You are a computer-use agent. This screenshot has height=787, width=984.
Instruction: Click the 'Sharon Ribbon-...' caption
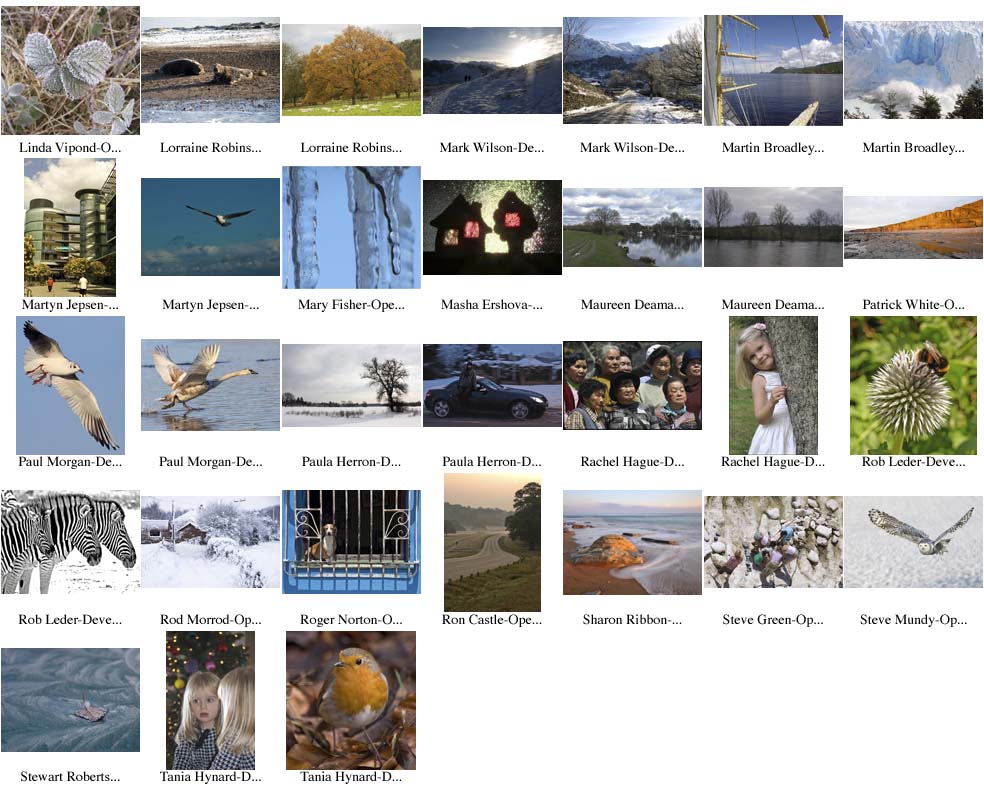(633, 619)
